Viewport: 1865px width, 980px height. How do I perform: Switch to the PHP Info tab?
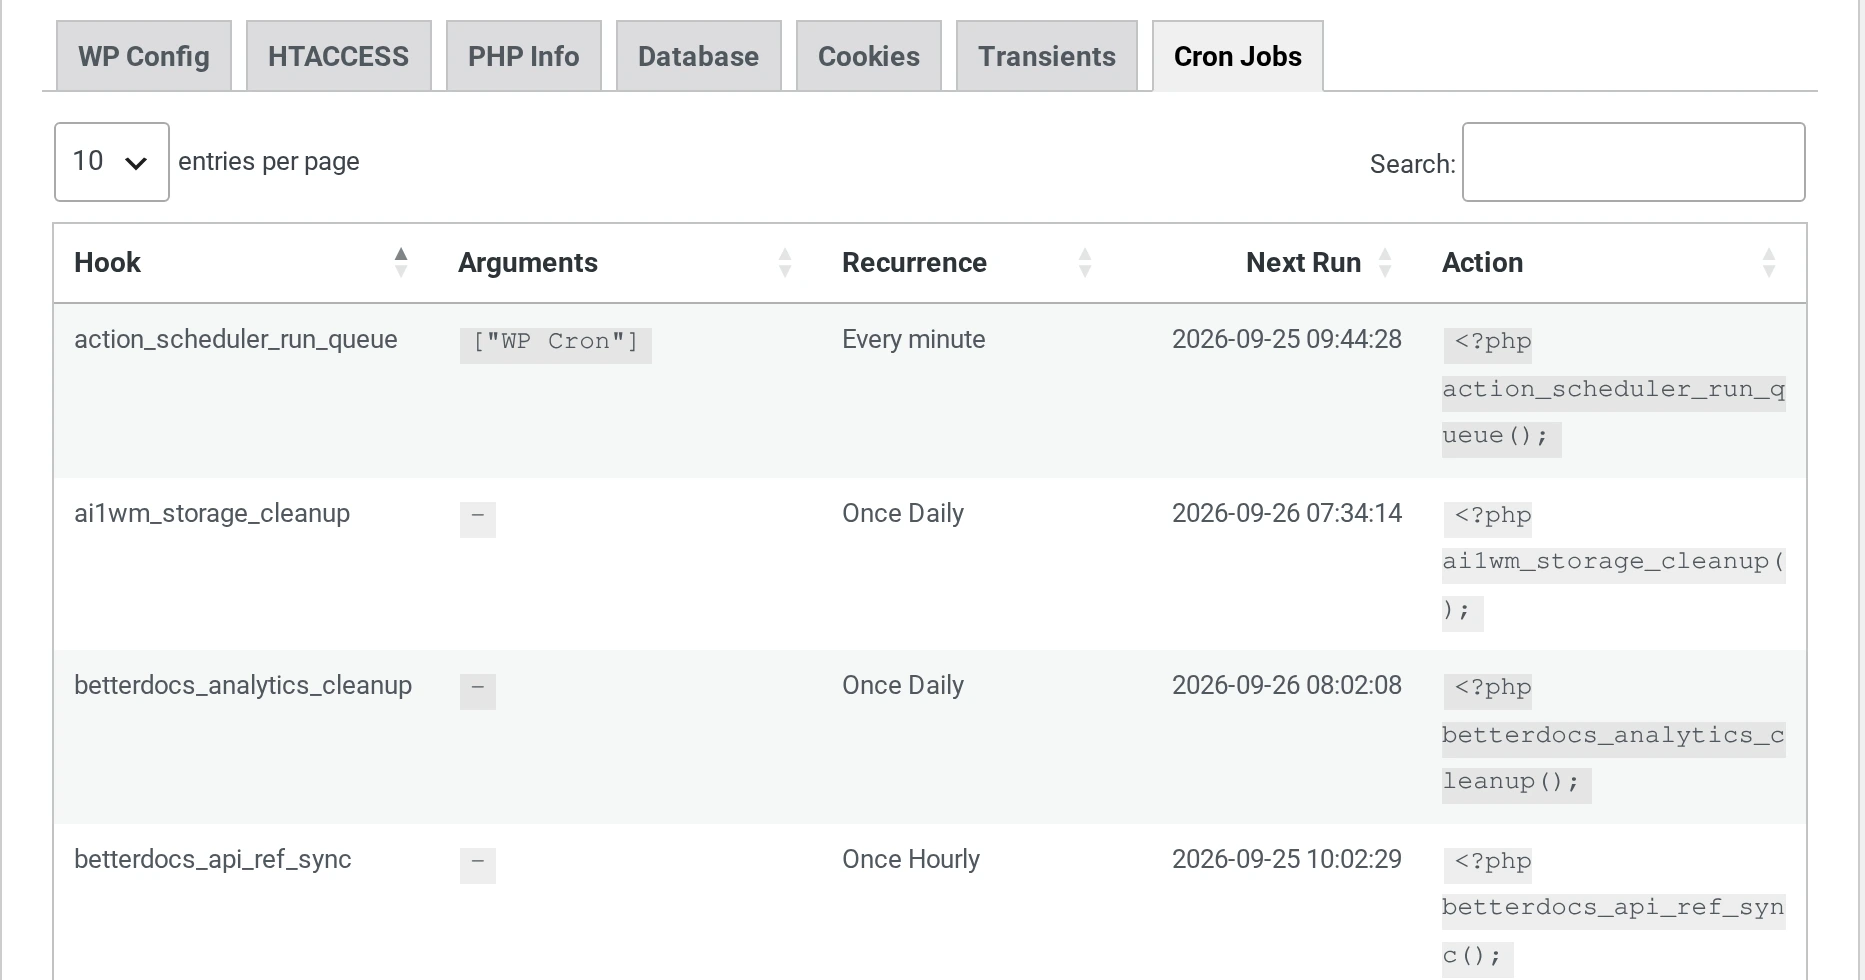pyautogui.click(x=523, y=56)
